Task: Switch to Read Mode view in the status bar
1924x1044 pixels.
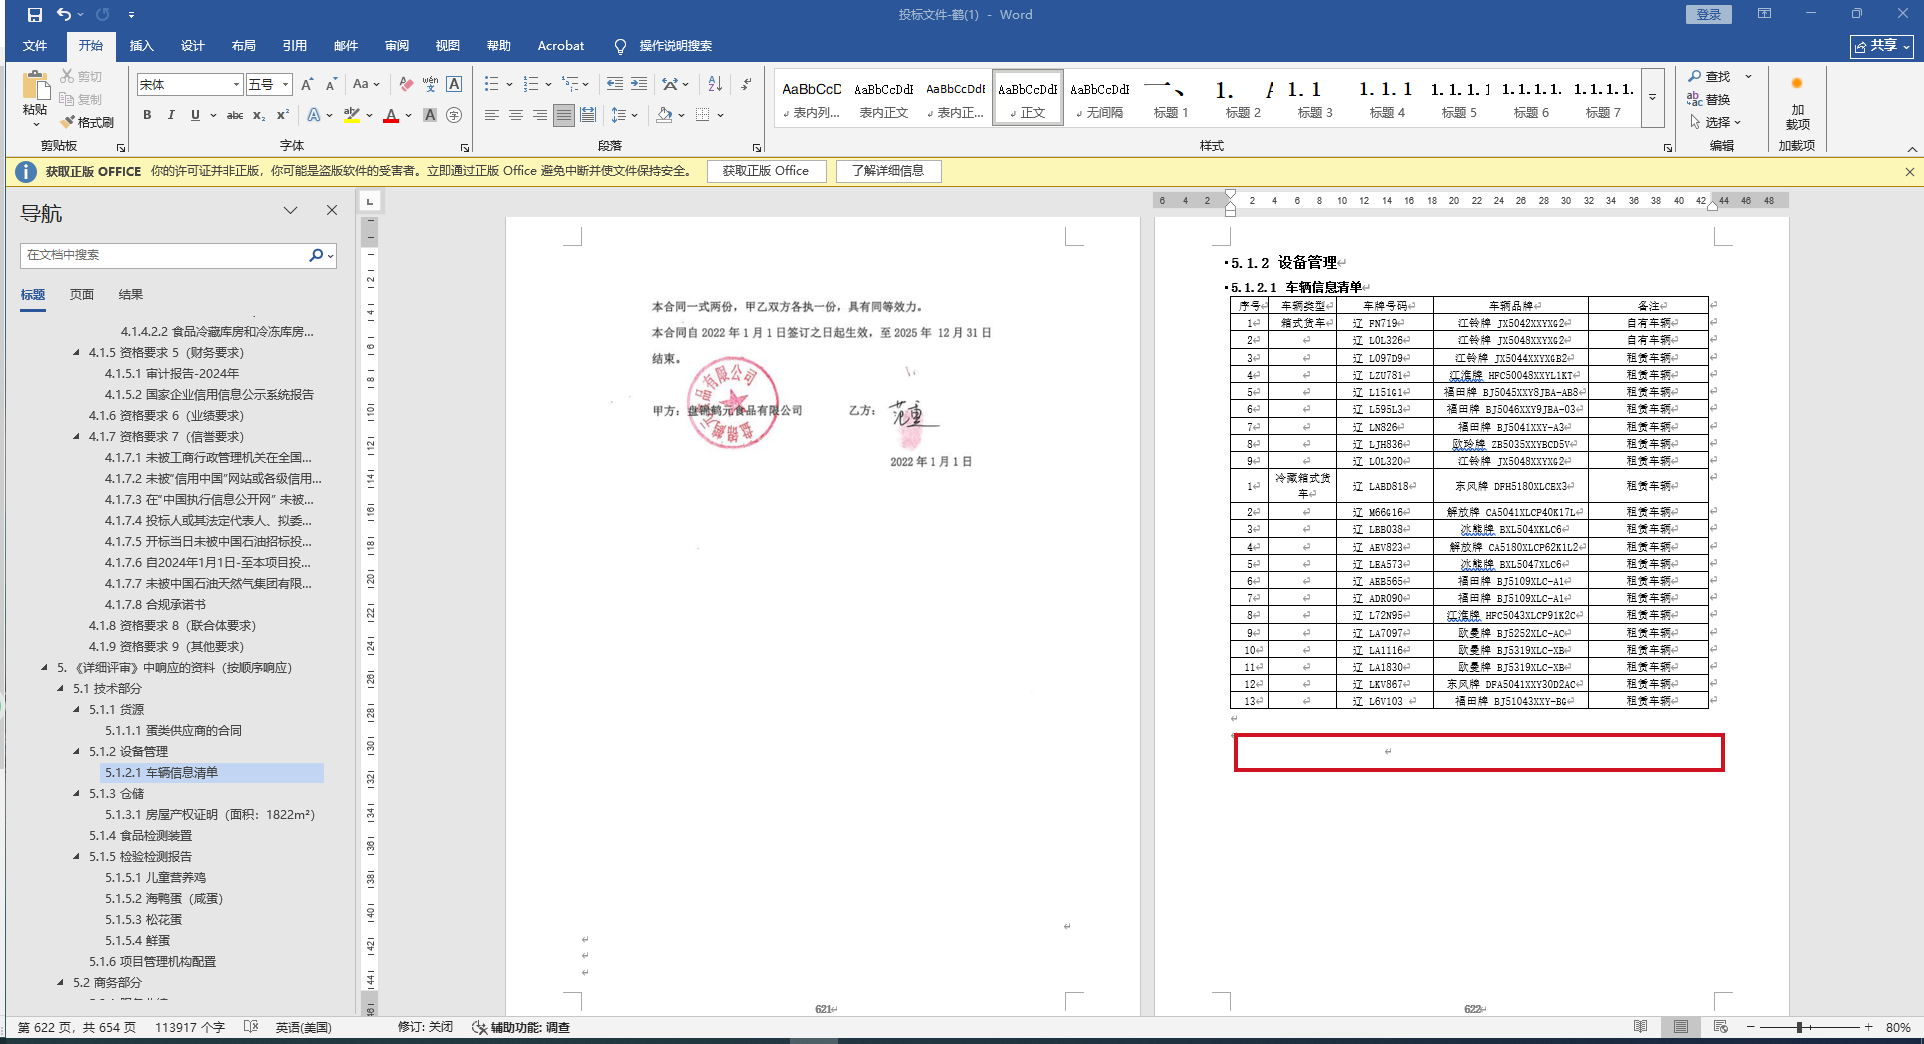Action: 1641,1027
